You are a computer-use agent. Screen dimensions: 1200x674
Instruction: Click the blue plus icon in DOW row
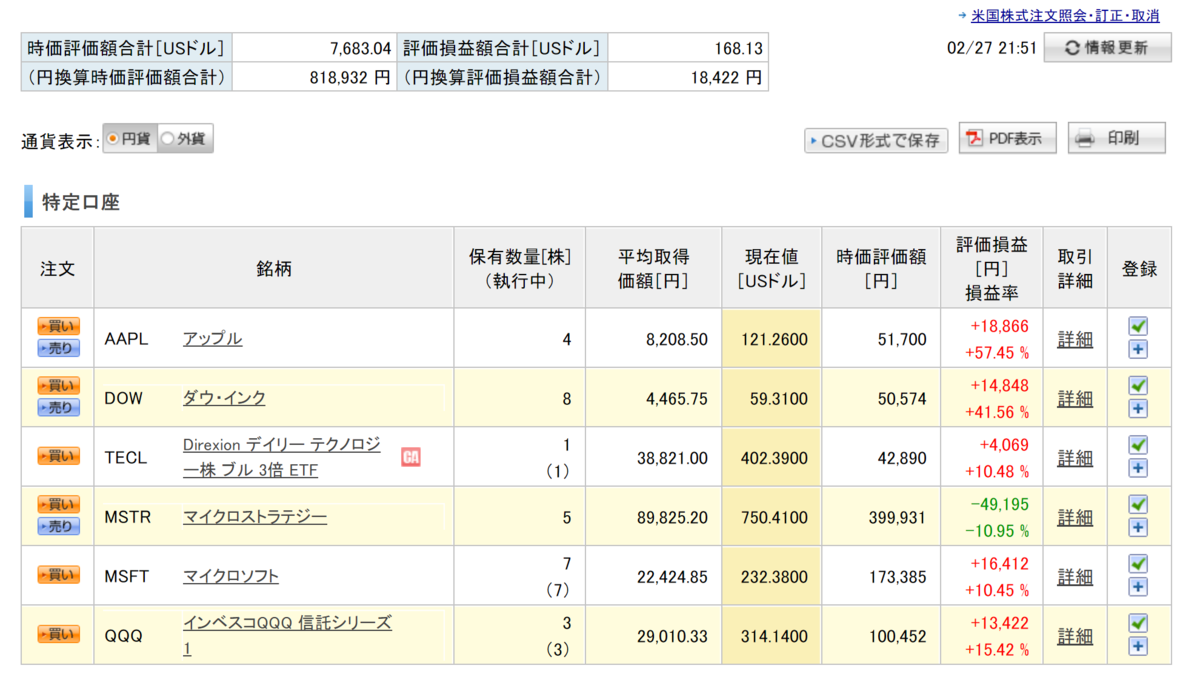pyautogui.click(x=1138, y=408)
